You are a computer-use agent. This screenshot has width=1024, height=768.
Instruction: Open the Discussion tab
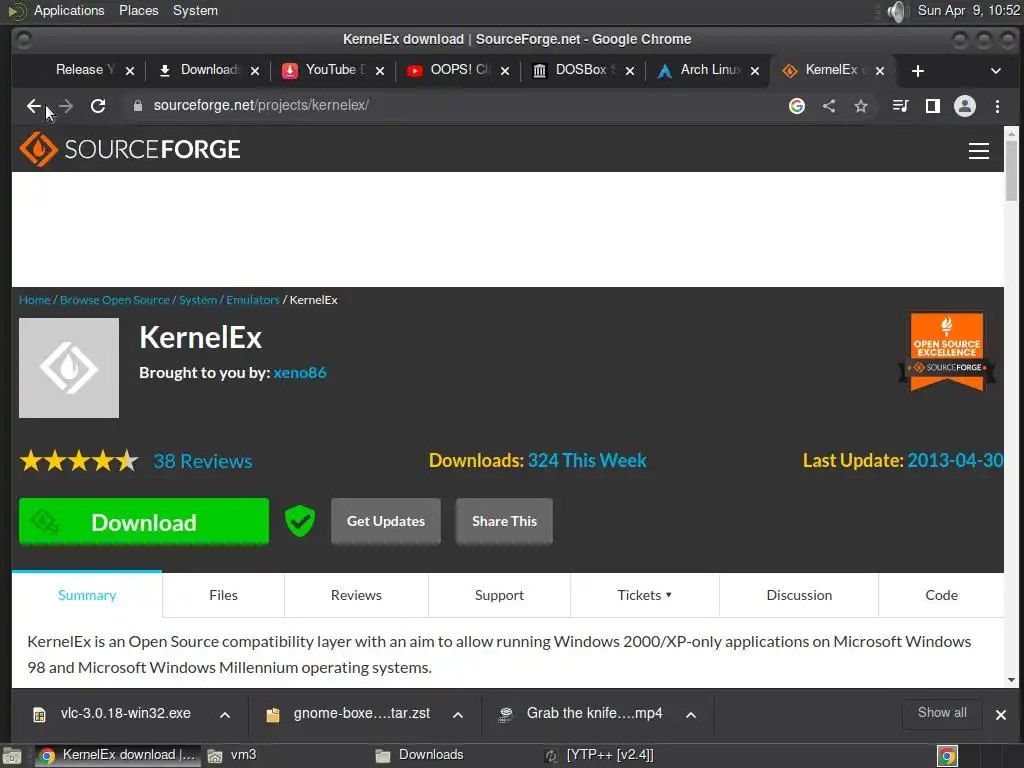tap(799, 595)
